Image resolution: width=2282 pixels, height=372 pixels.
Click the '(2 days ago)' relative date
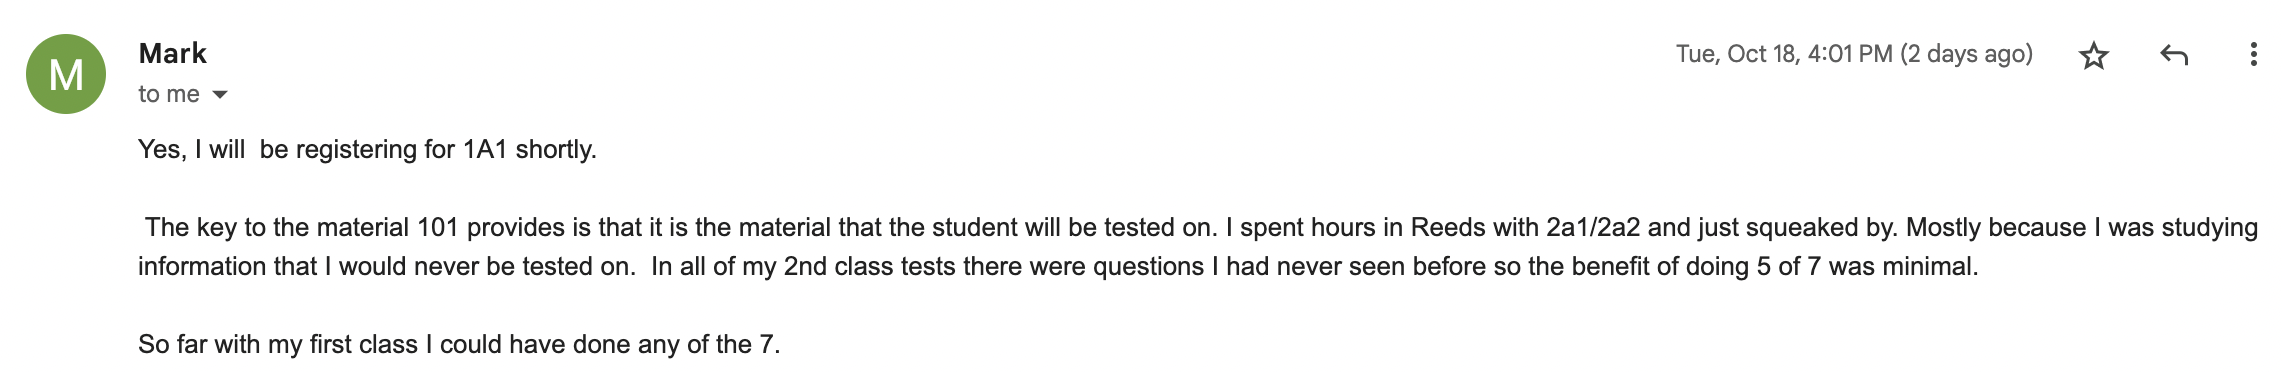[1966, 54]
